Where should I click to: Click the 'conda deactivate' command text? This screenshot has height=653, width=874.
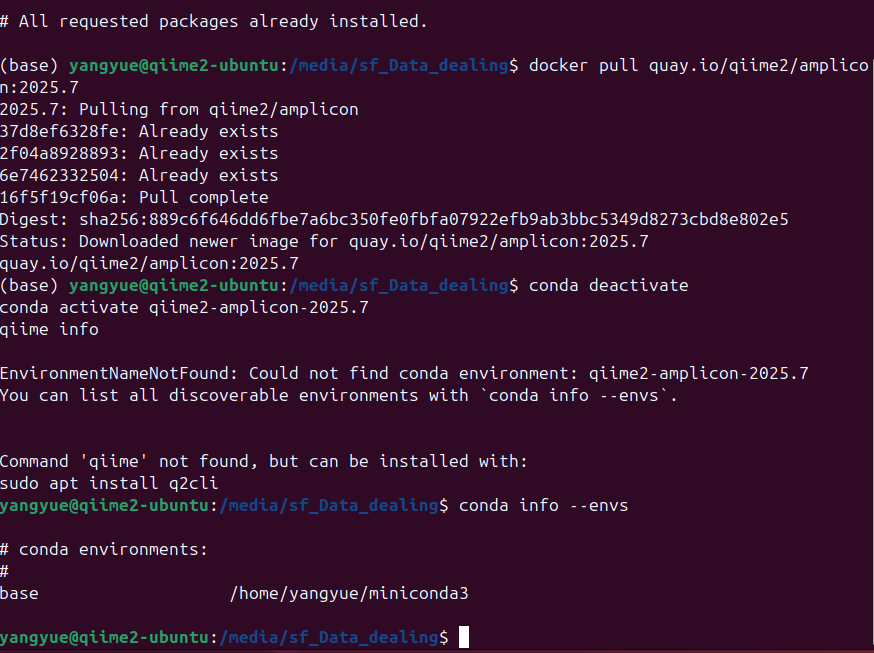608,285
